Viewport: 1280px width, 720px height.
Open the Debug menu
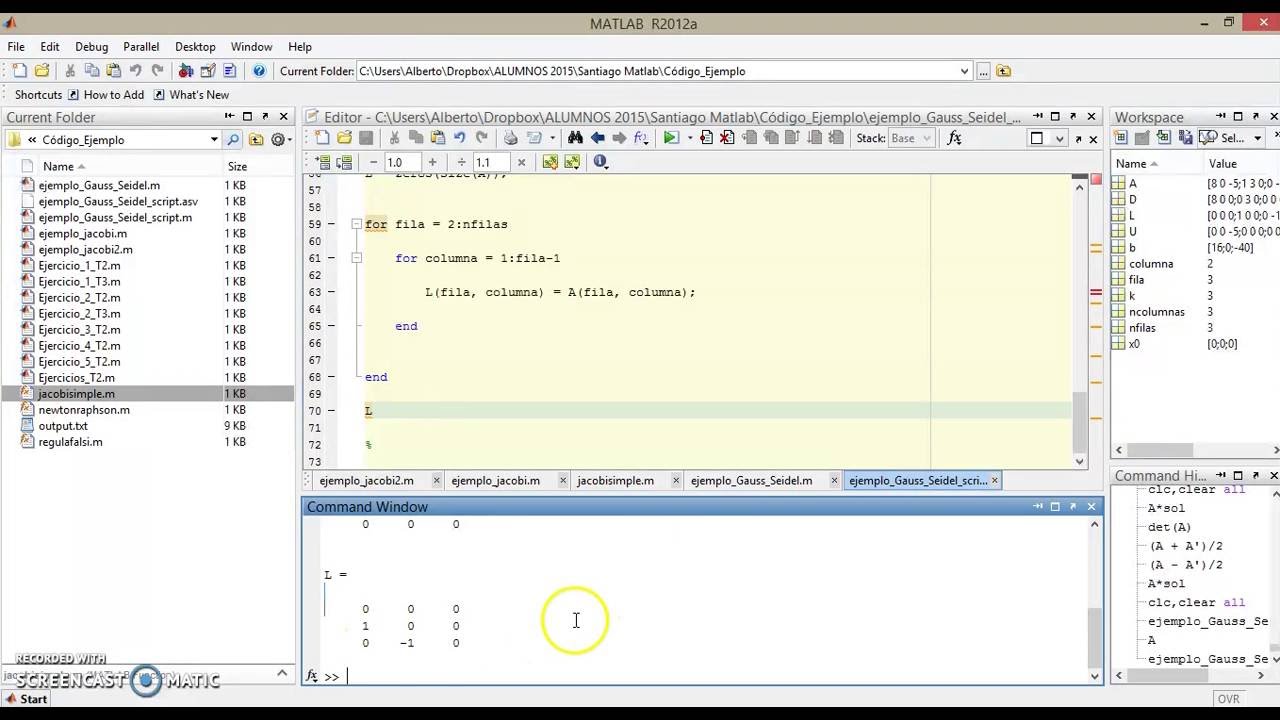(x=91, y=47)
